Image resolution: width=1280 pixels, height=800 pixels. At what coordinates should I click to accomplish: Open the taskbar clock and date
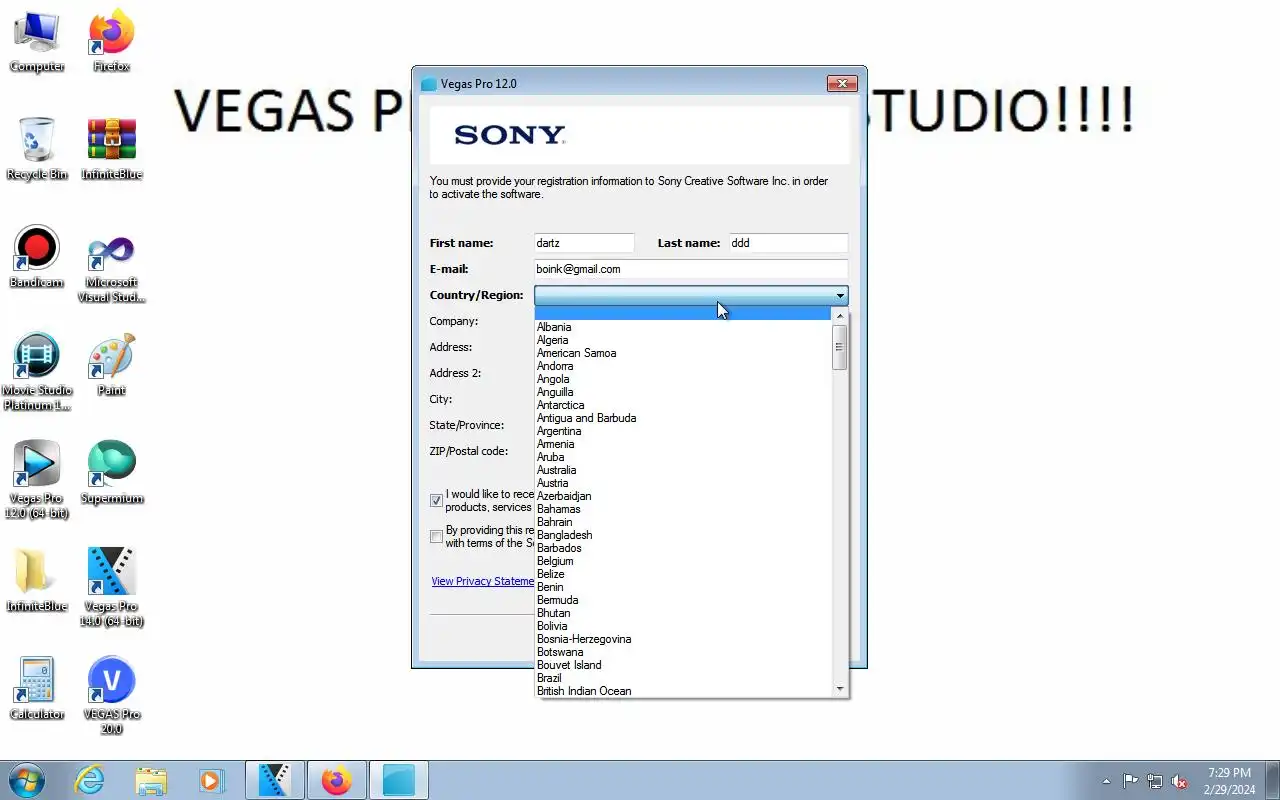click(1229, 781)
